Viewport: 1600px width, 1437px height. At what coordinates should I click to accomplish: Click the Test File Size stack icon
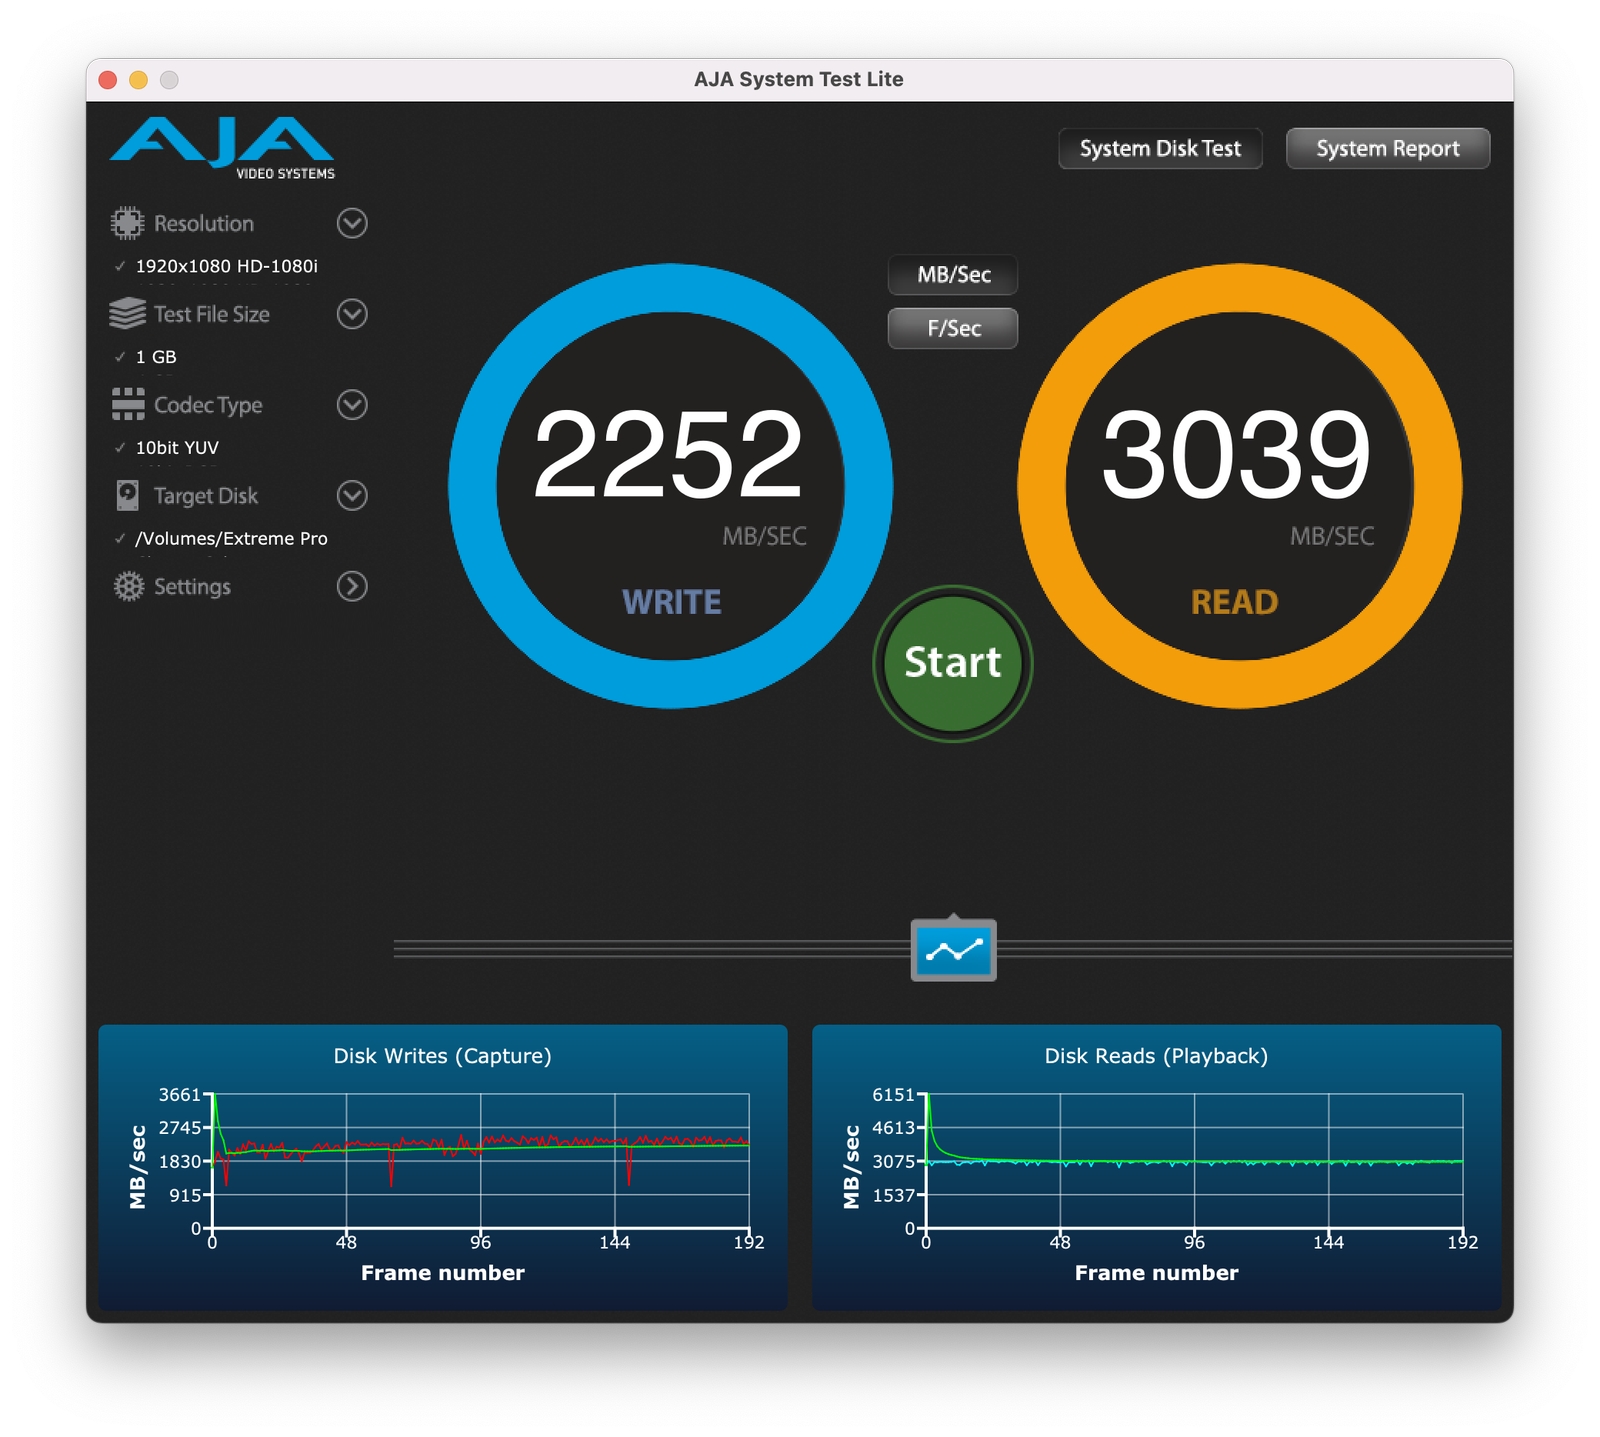(127, 314)
